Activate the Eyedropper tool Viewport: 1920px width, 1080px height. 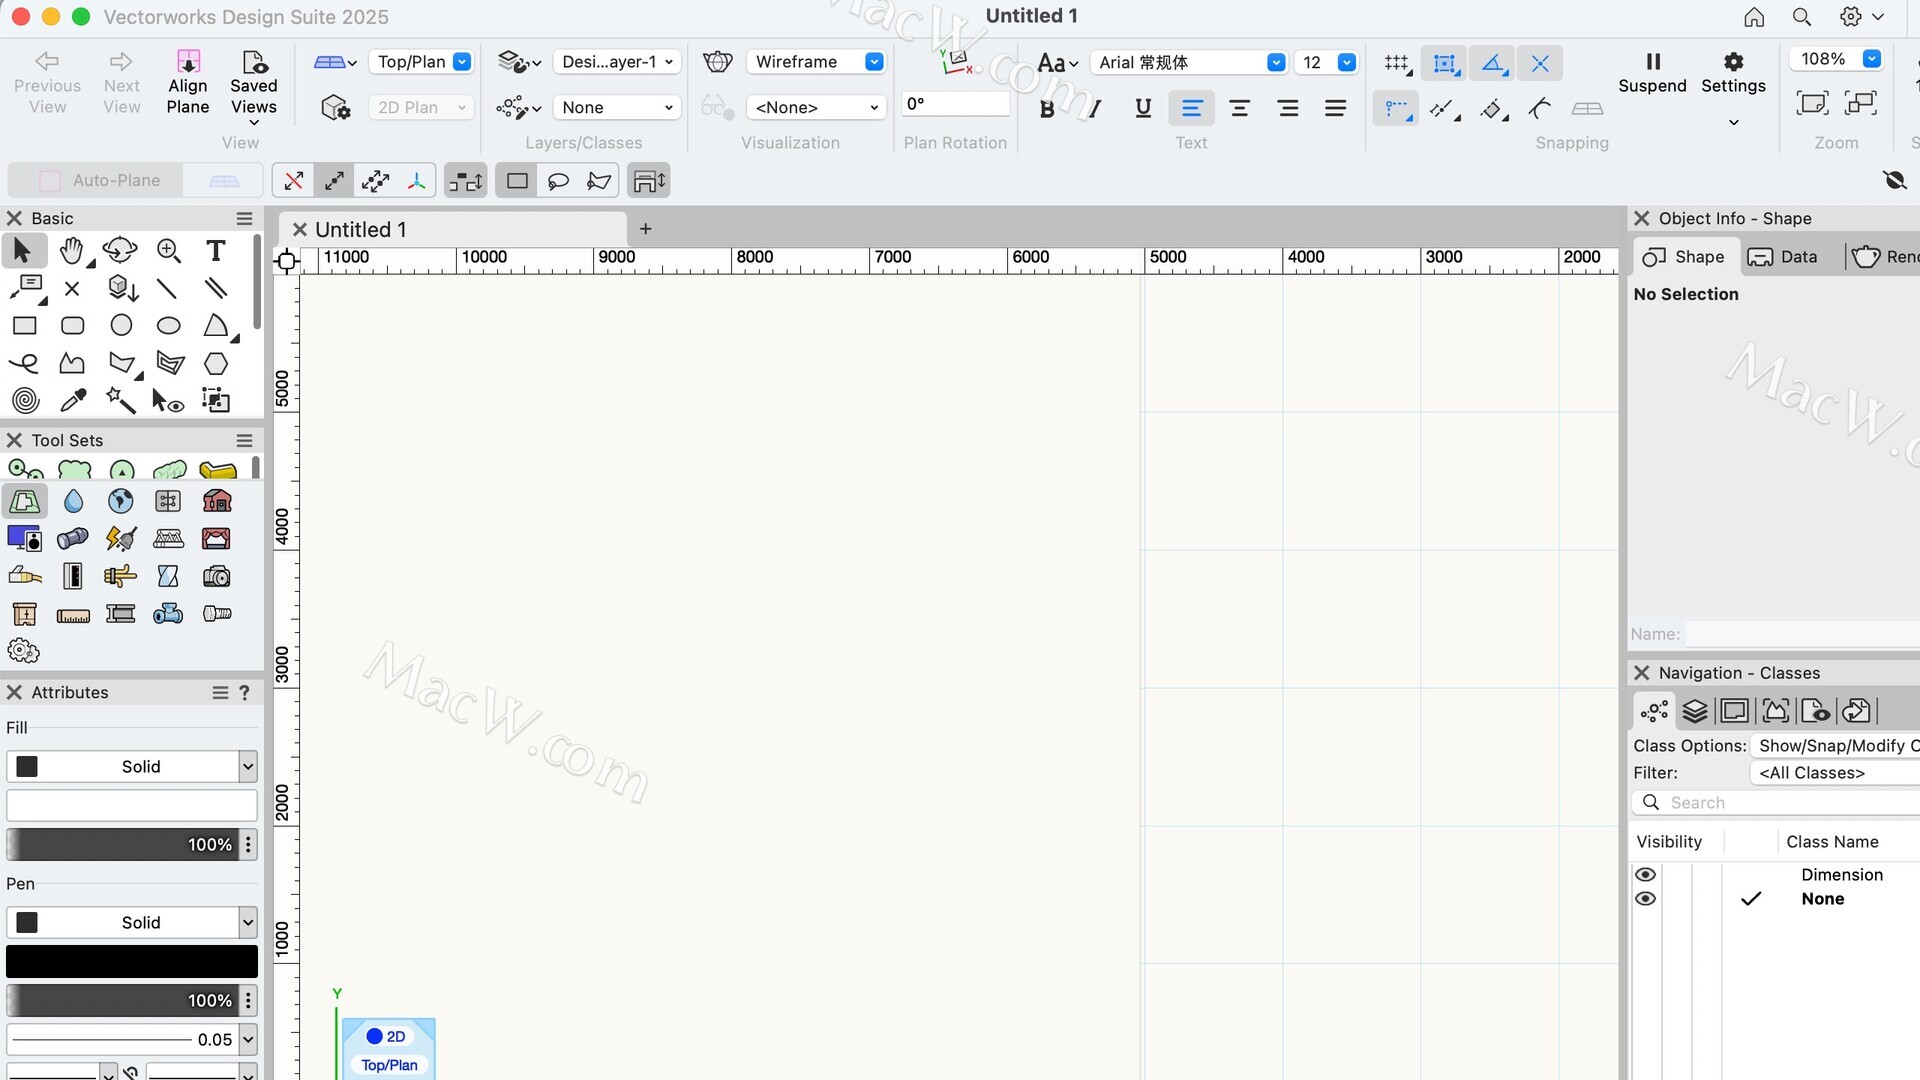(x=73, y=401)
